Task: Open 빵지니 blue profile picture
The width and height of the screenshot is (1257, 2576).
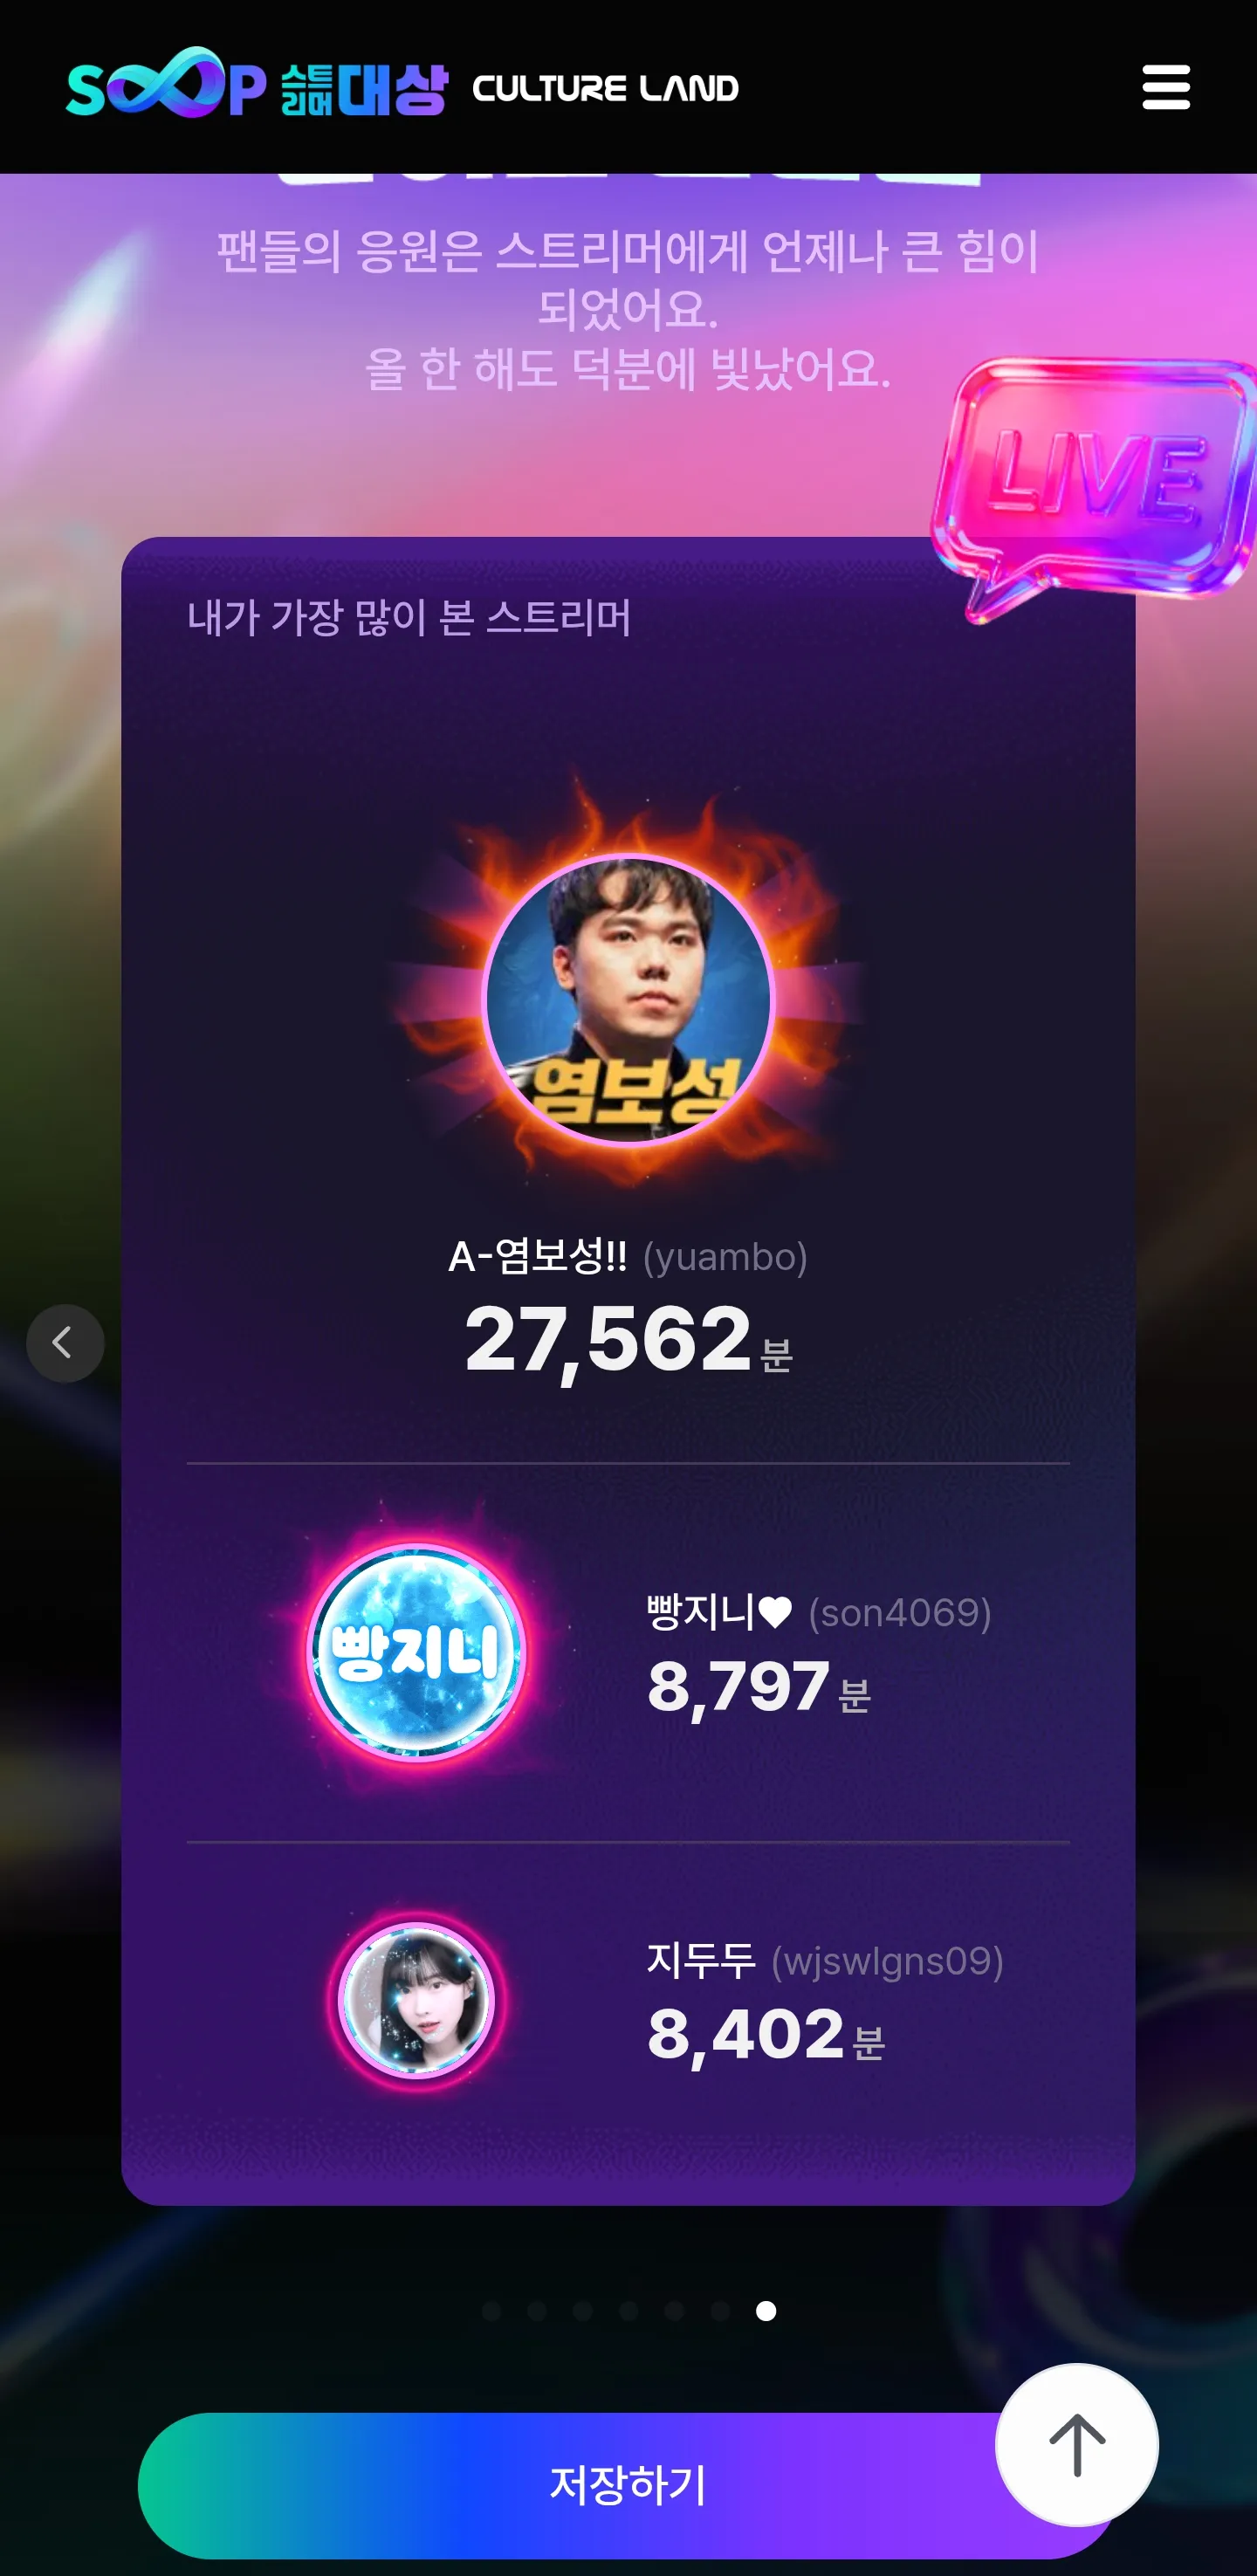Action: coord(416,1652)
